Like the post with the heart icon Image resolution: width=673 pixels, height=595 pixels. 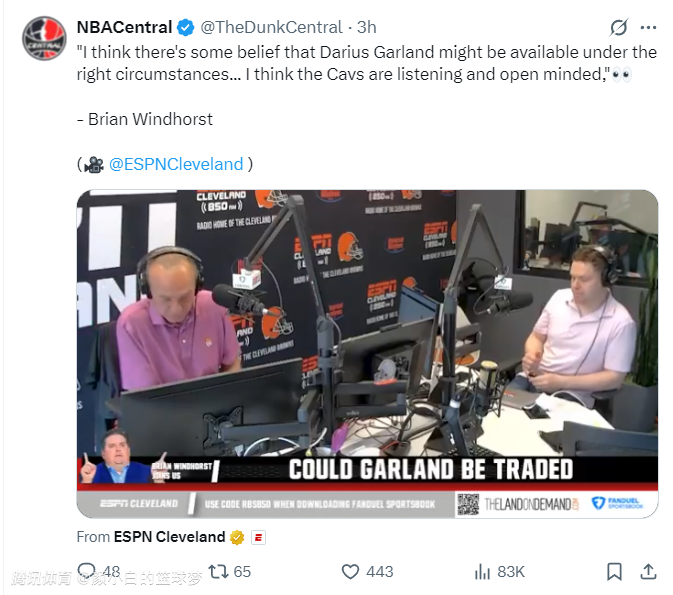[x=350, y=572]
